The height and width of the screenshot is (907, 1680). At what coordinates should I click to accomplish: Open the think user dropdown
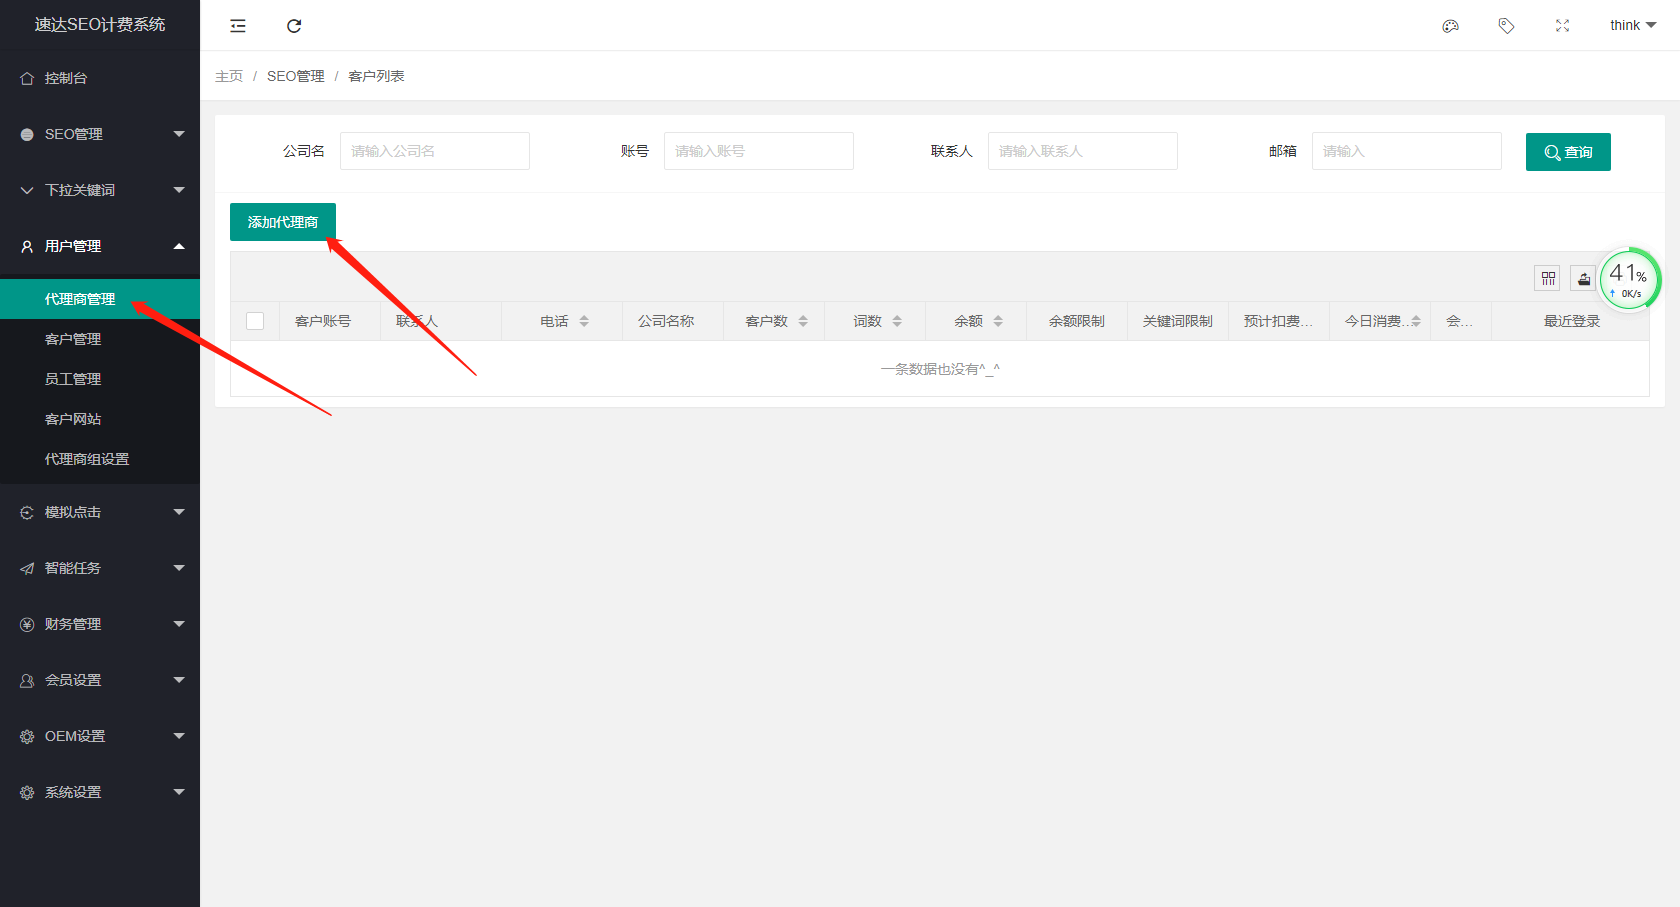click(x=1632, y=26)
